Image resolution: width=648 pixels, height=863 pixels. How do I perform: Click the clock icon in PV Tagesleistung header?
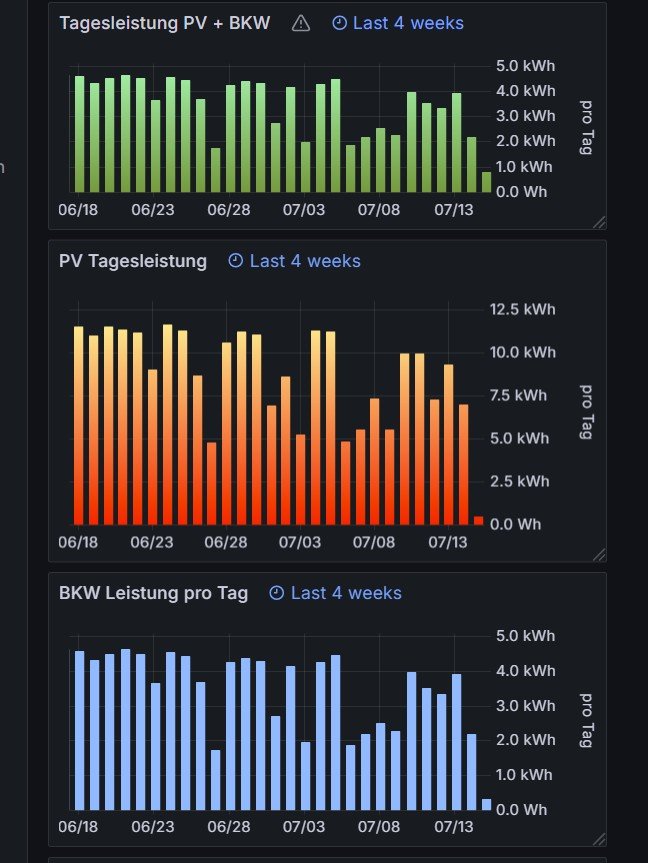click(236, 261)
